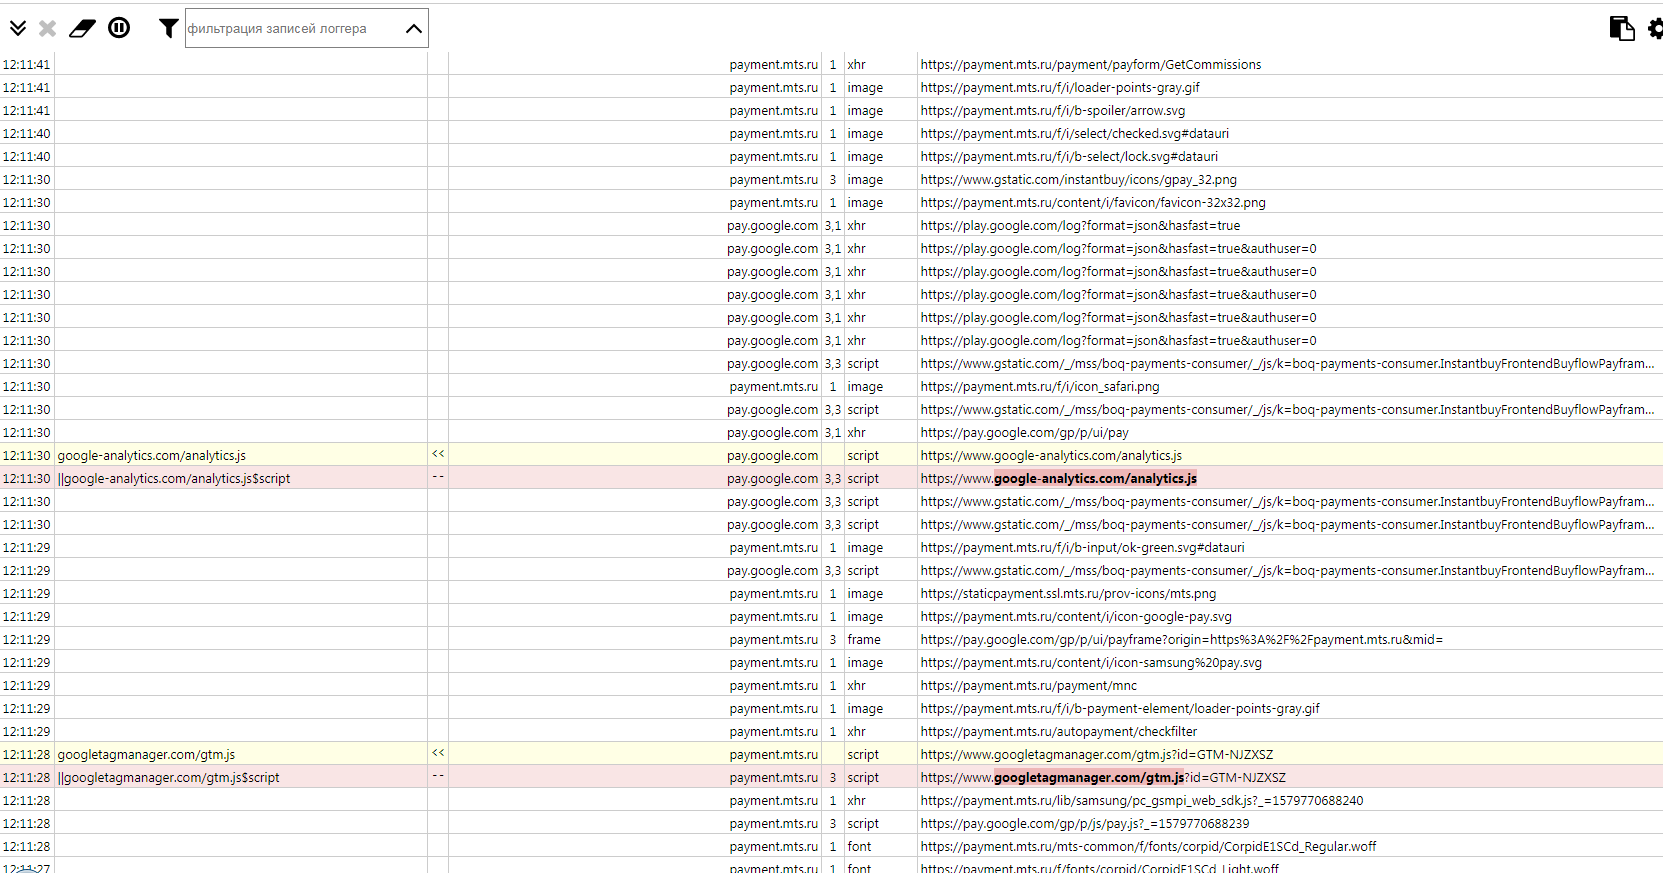This screenshot has height=873, width=1663.
Task: Click the googletagmanager.com/gtm.js allow filter cell
Action: pyautogui.click(x=241, y=755)
